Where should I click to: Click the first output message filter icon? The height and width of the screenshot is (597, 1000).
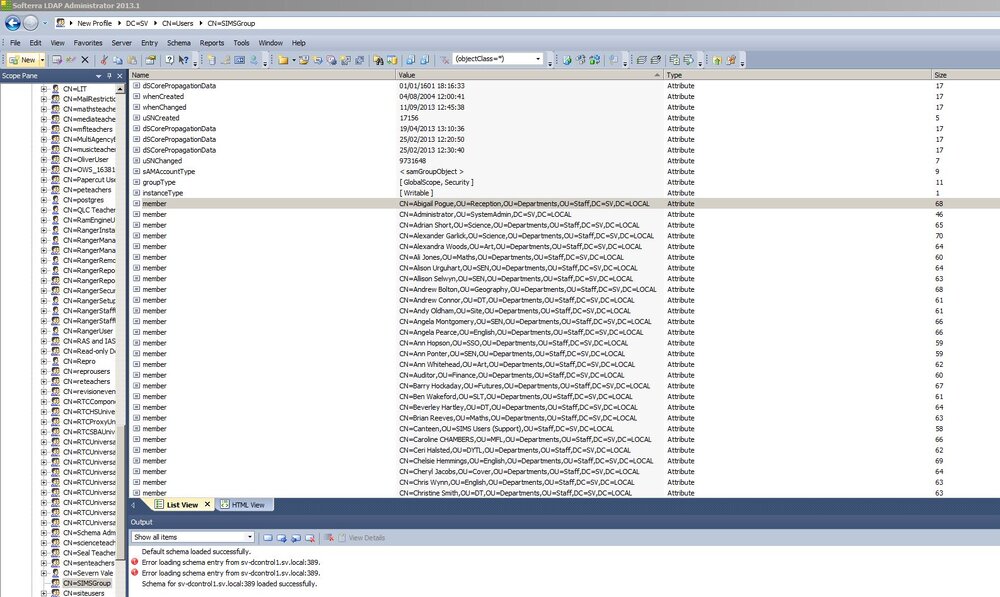(x=267, y=538)
